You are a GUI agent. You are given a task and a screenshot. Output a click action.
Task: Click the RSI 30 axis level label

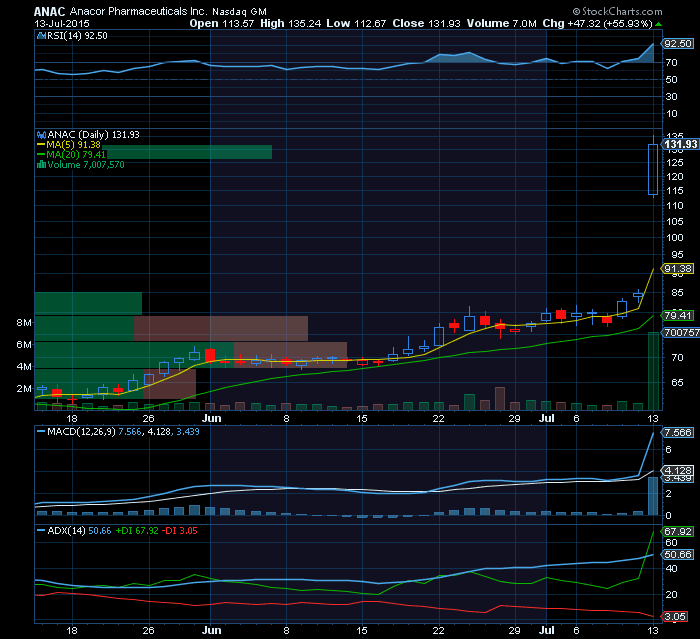(x=671, y=97)
